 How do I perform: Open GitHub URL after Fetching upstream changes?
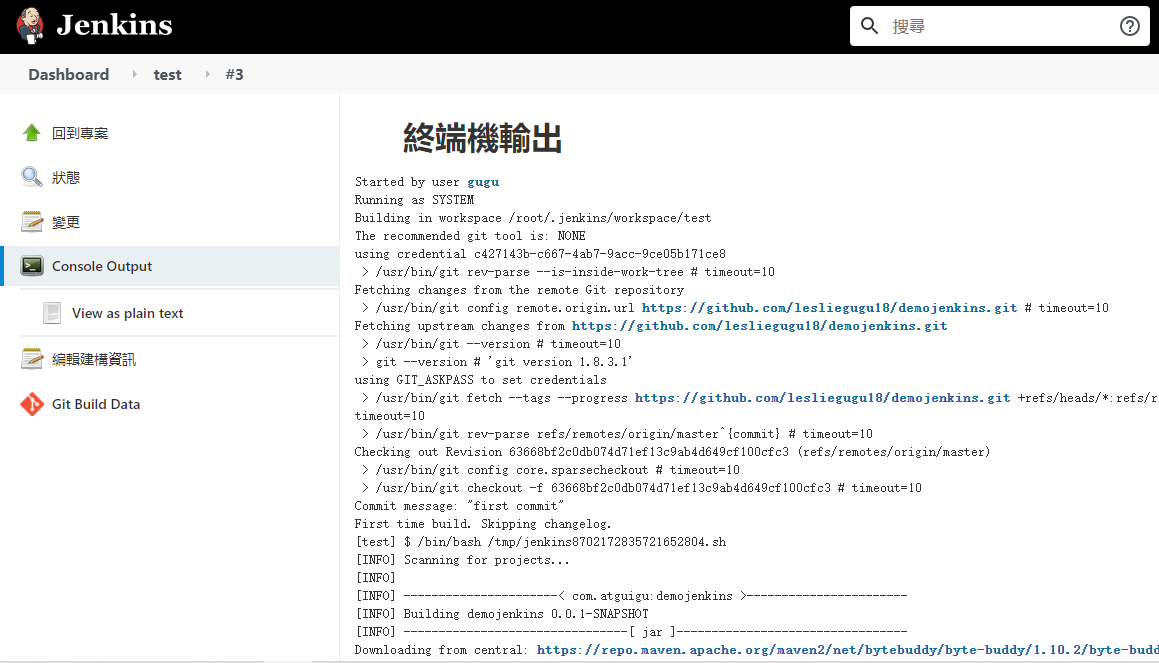[760, 326]
